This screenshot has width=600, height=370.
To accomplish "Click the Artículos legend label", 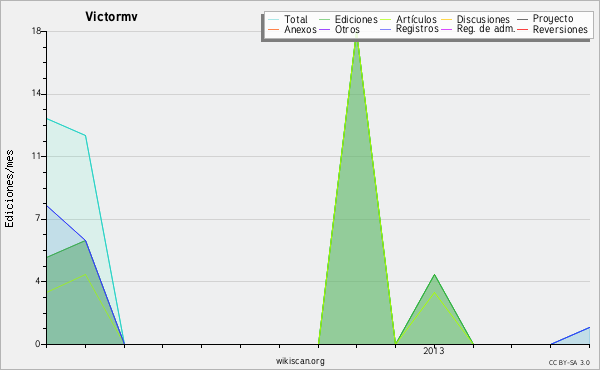I will click(x=416, y=19).
